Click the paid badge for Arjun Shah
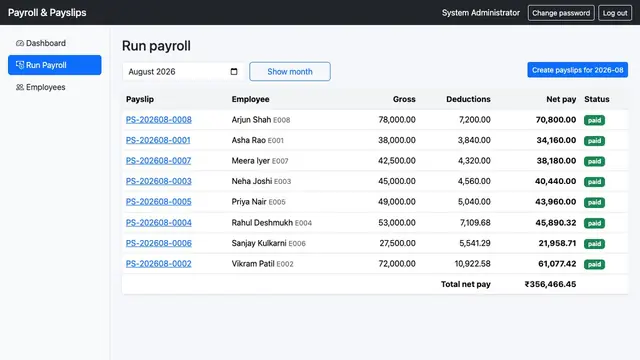 click(x=594, y=120)
